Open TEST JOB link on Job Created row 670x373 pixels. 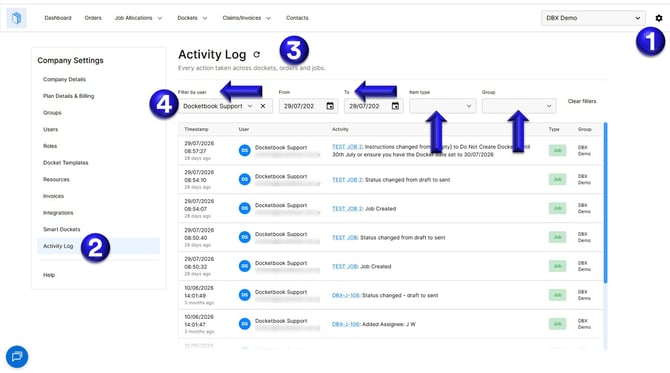tap(345, 267)
